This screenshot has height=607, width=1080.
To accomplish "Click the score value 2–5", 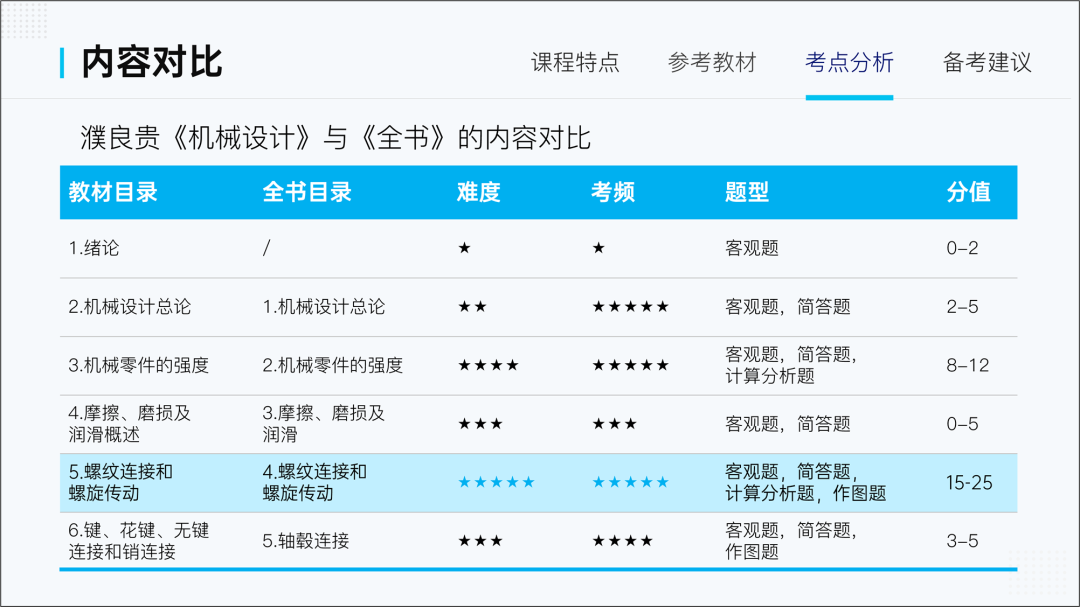I will [962, 307].
